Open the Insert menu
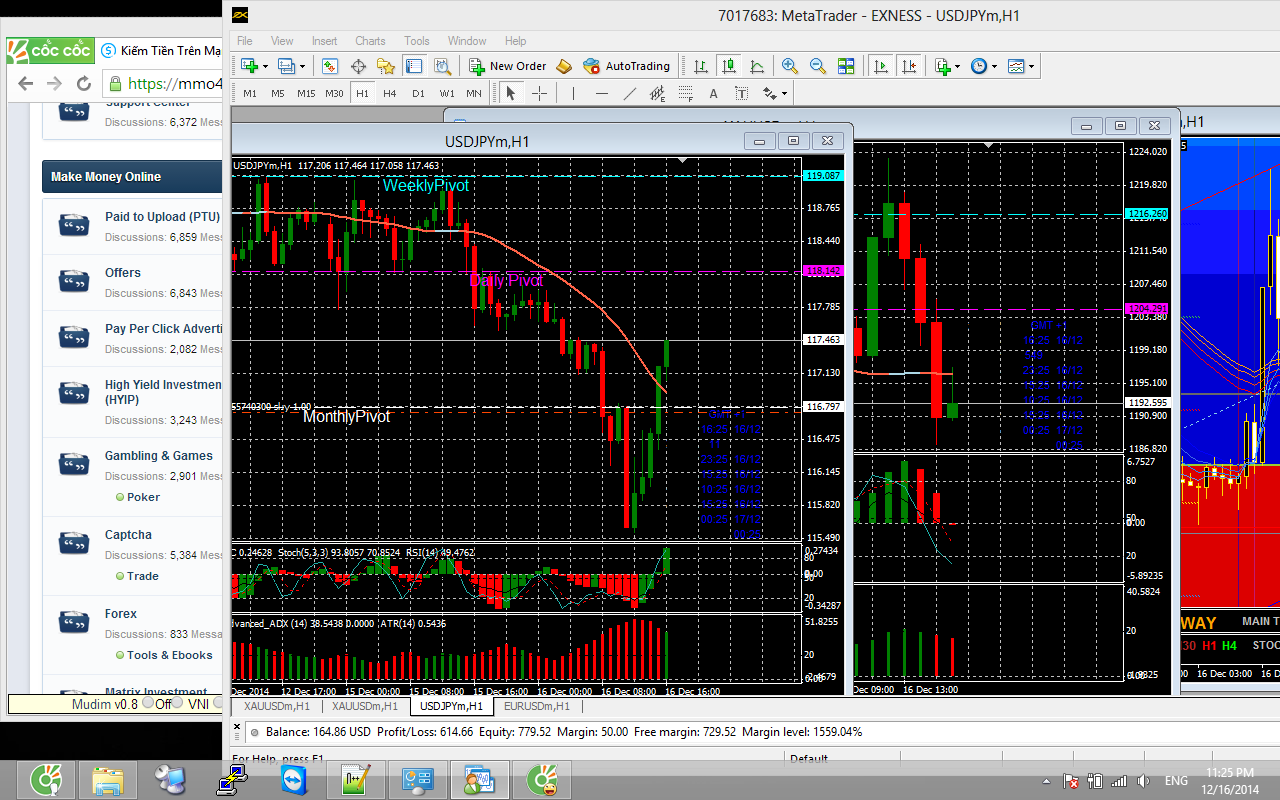 coord(324,41)
